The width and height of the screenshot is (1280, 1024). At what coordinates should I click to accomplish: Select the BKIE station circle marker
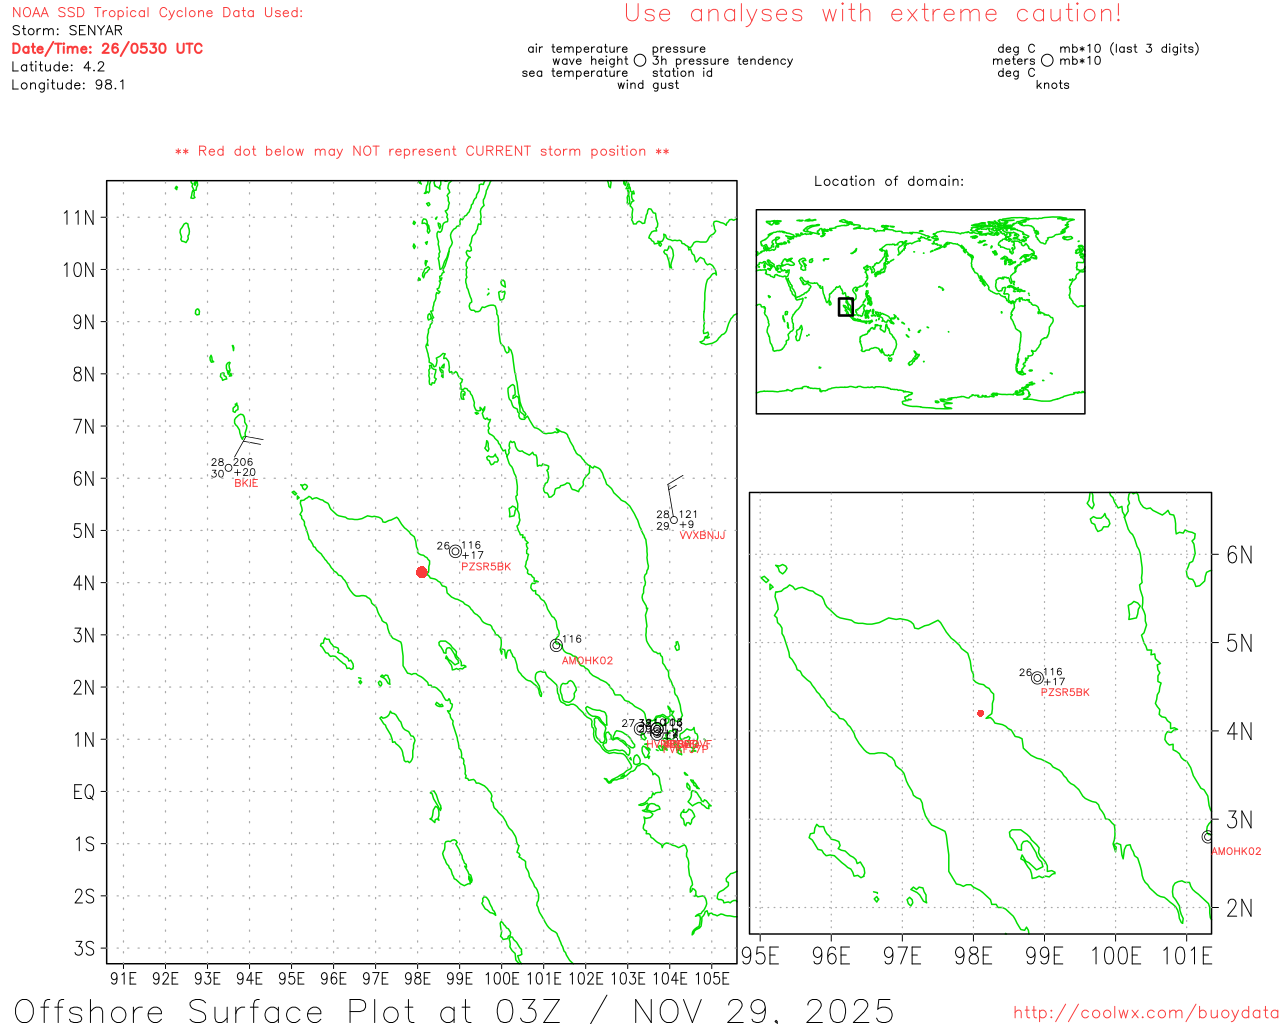click(229, 468)
